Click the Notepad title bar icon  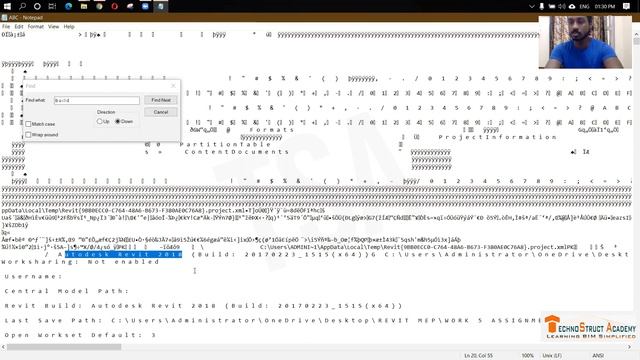coord(4,18)
